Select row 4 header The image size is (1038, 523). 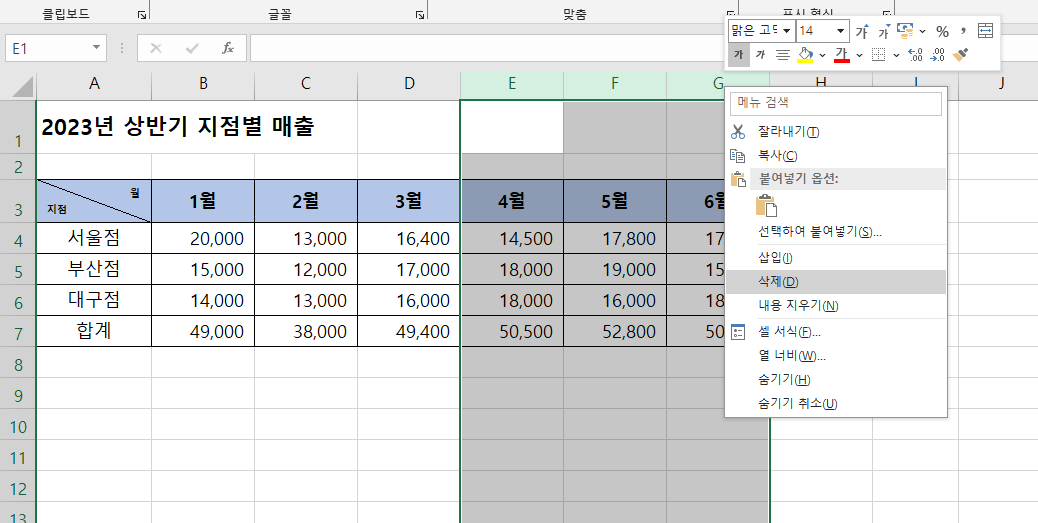[18, 239]
